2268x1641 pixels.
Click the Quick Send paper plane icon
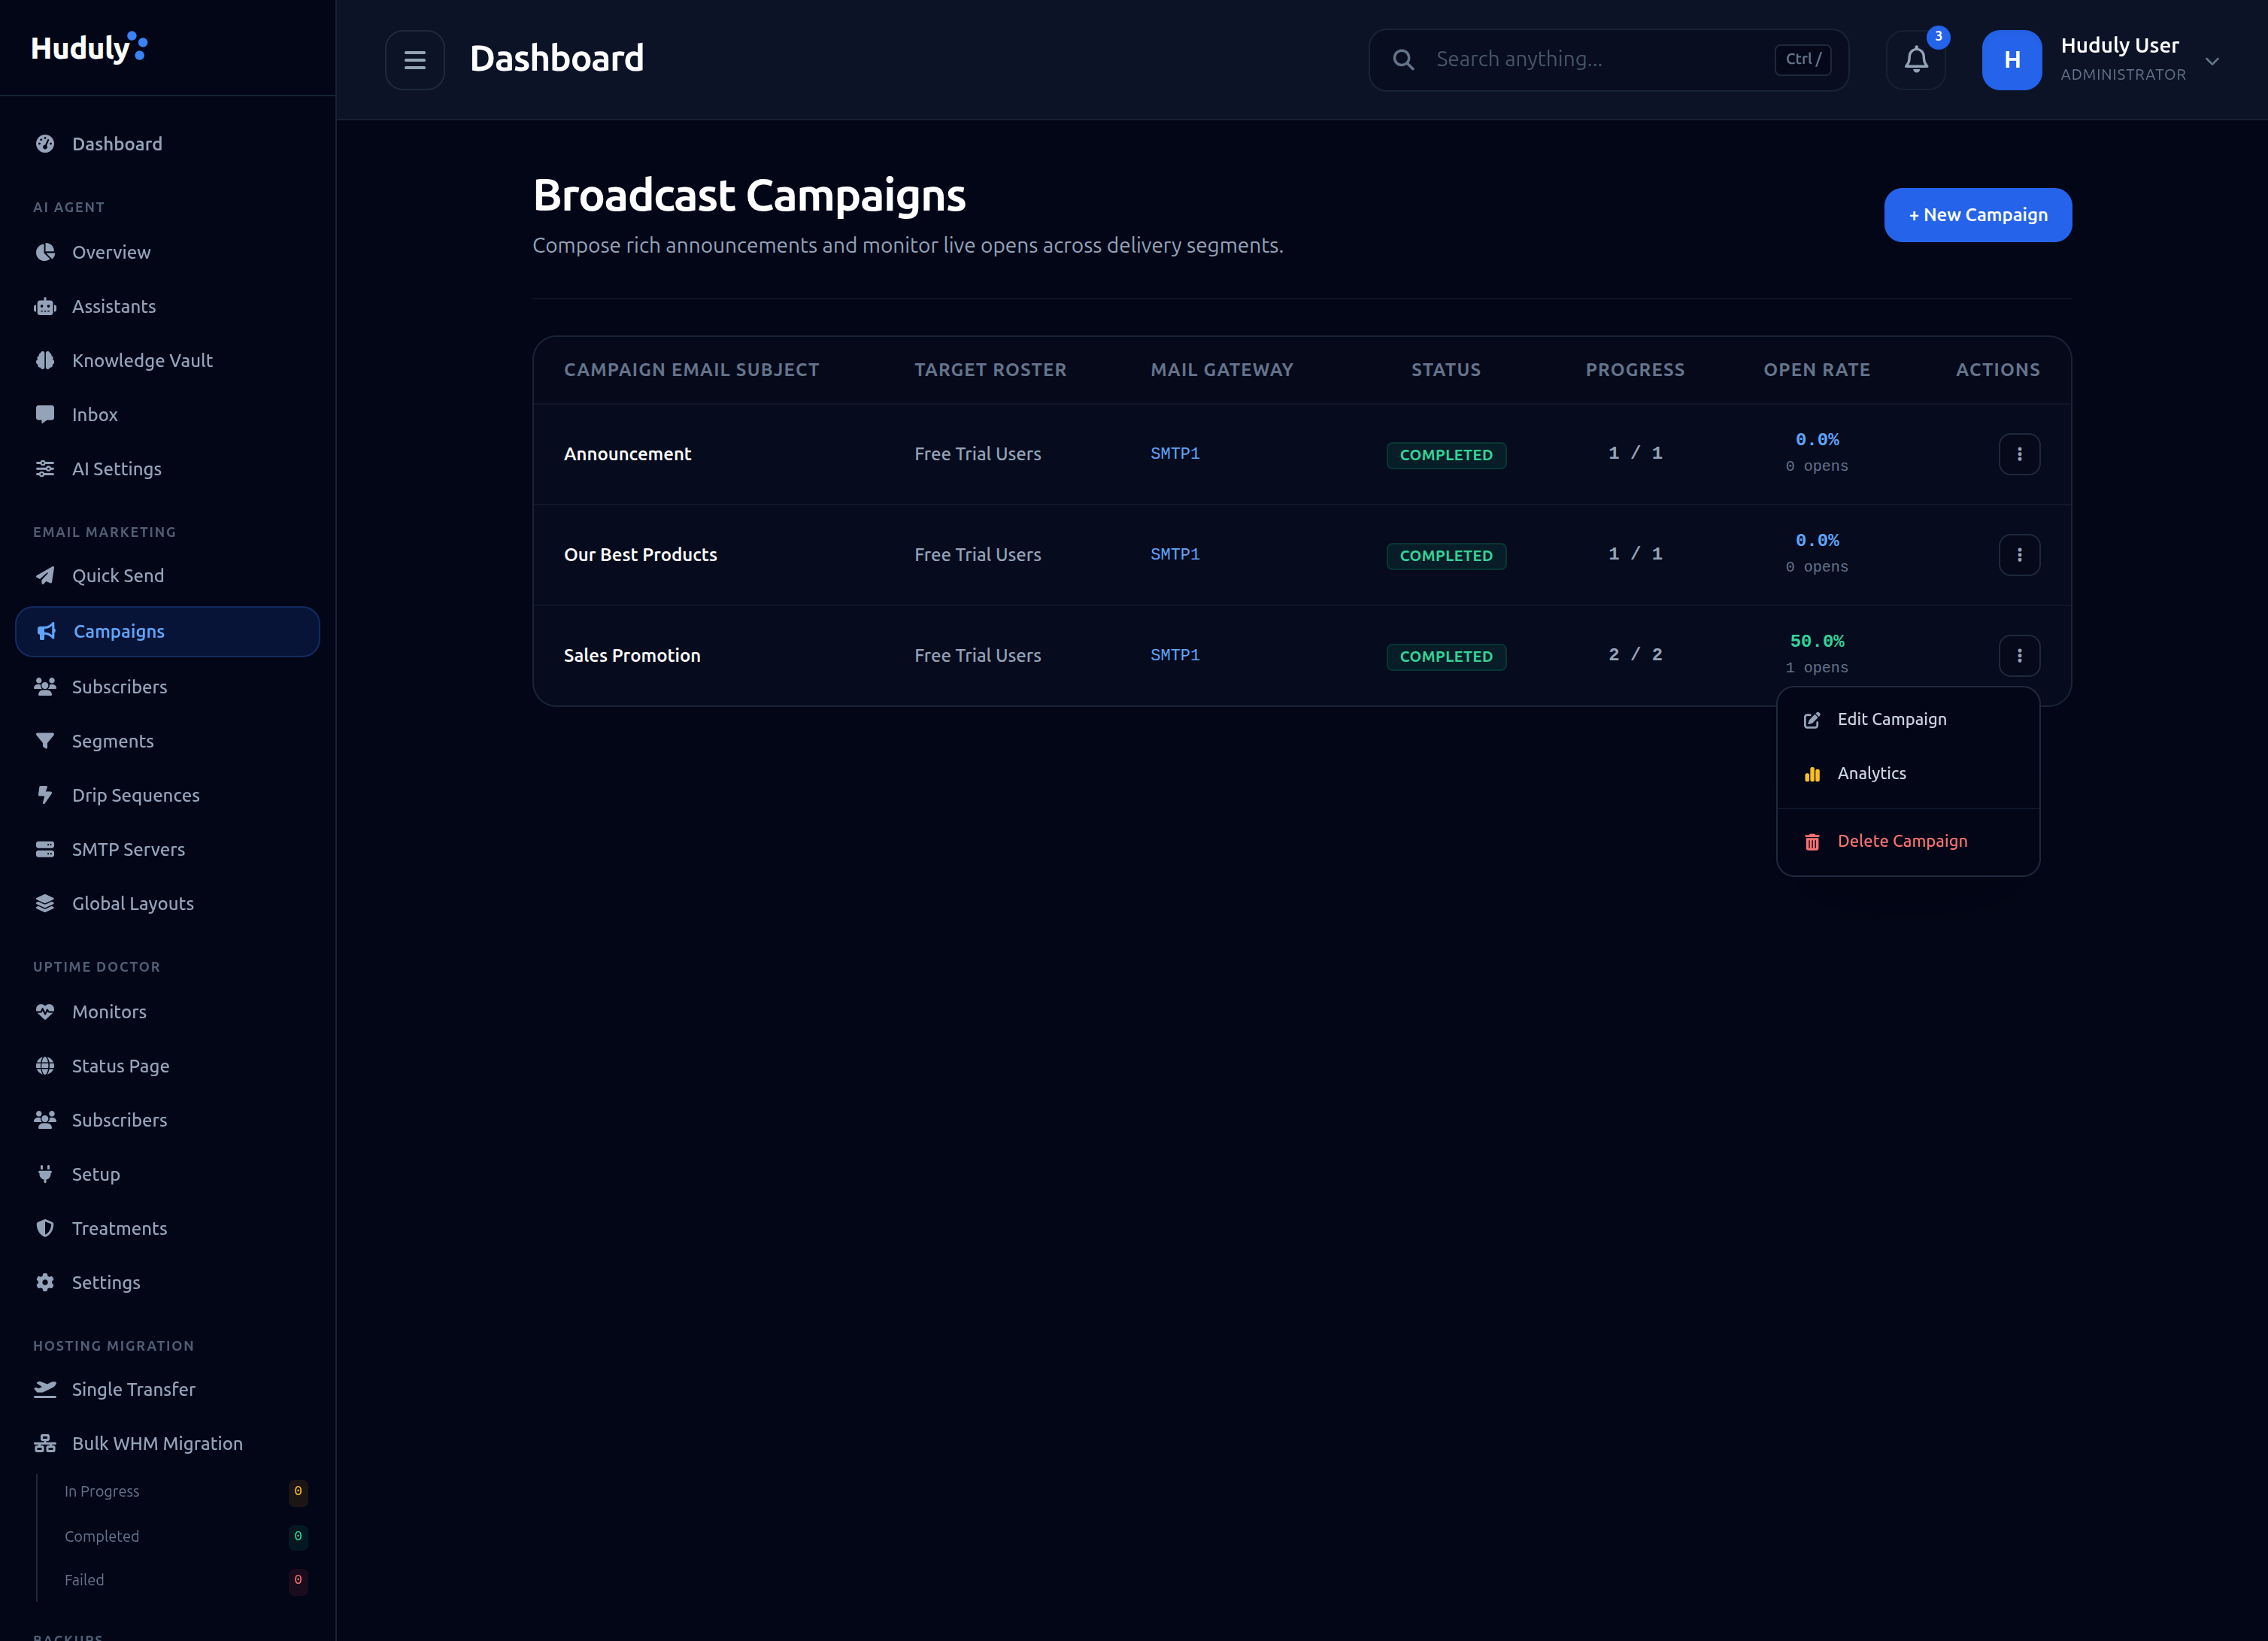pos(45,575)
